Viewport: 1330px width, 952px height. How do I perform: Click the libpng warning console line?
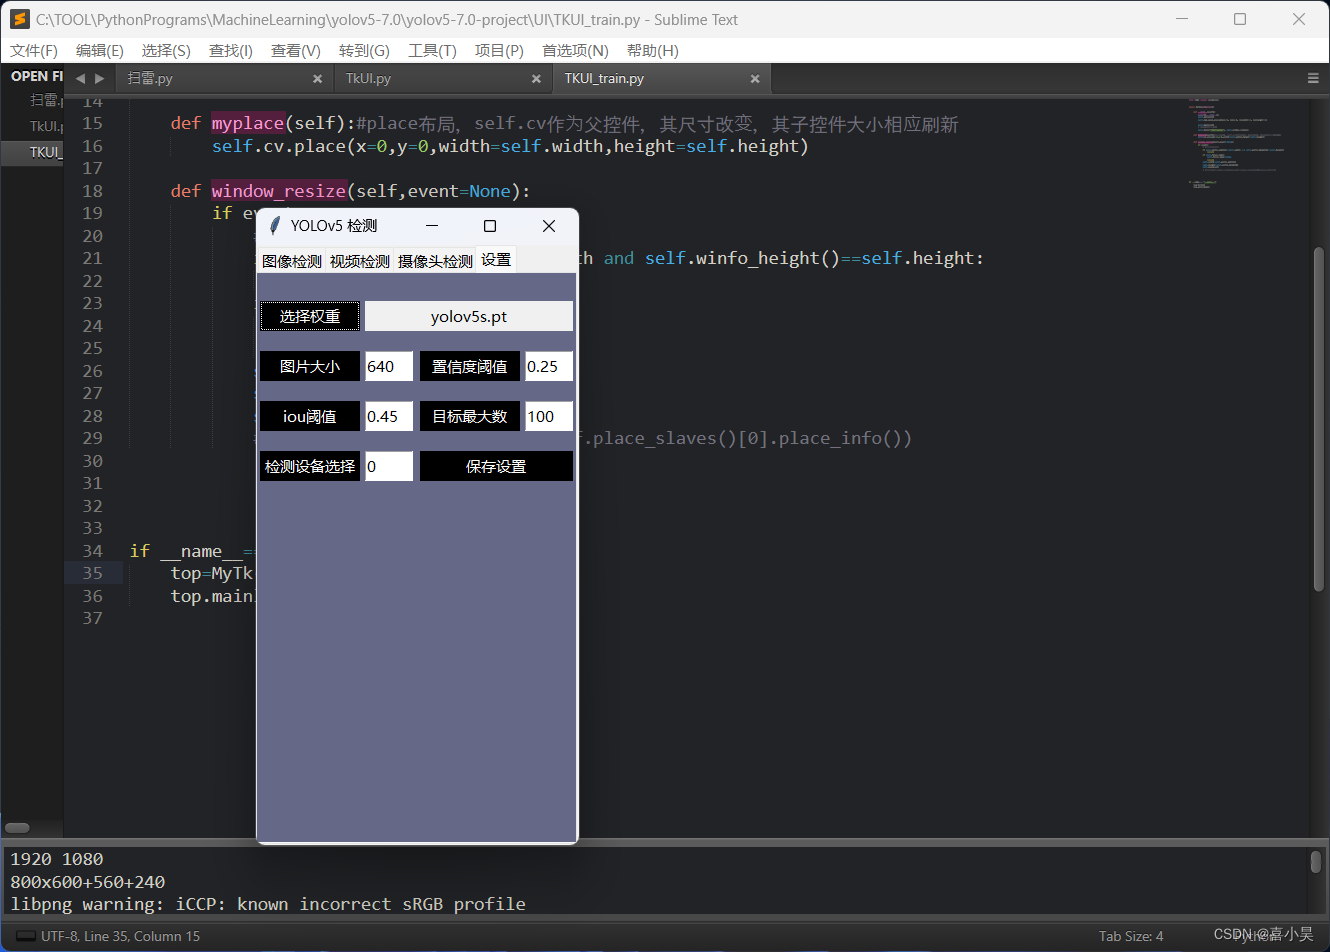[268, 904]
